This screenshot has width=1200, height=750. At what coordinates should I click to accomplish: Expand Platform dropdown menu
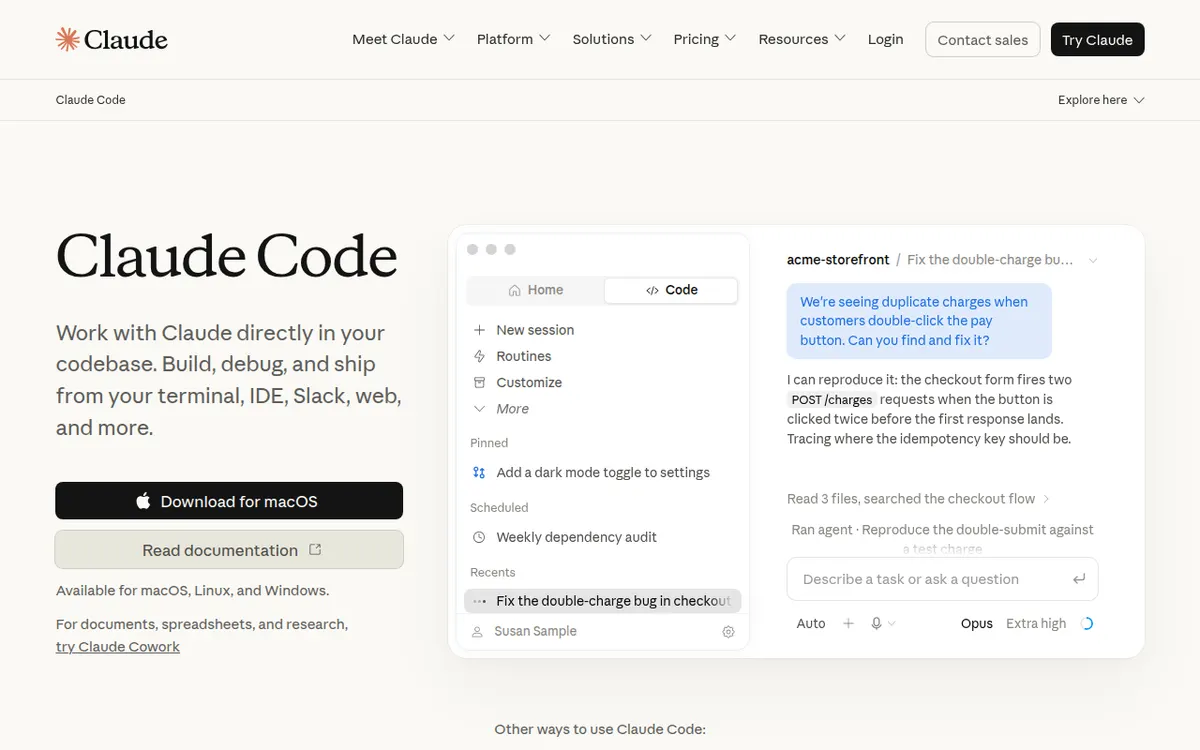[513, 39]
